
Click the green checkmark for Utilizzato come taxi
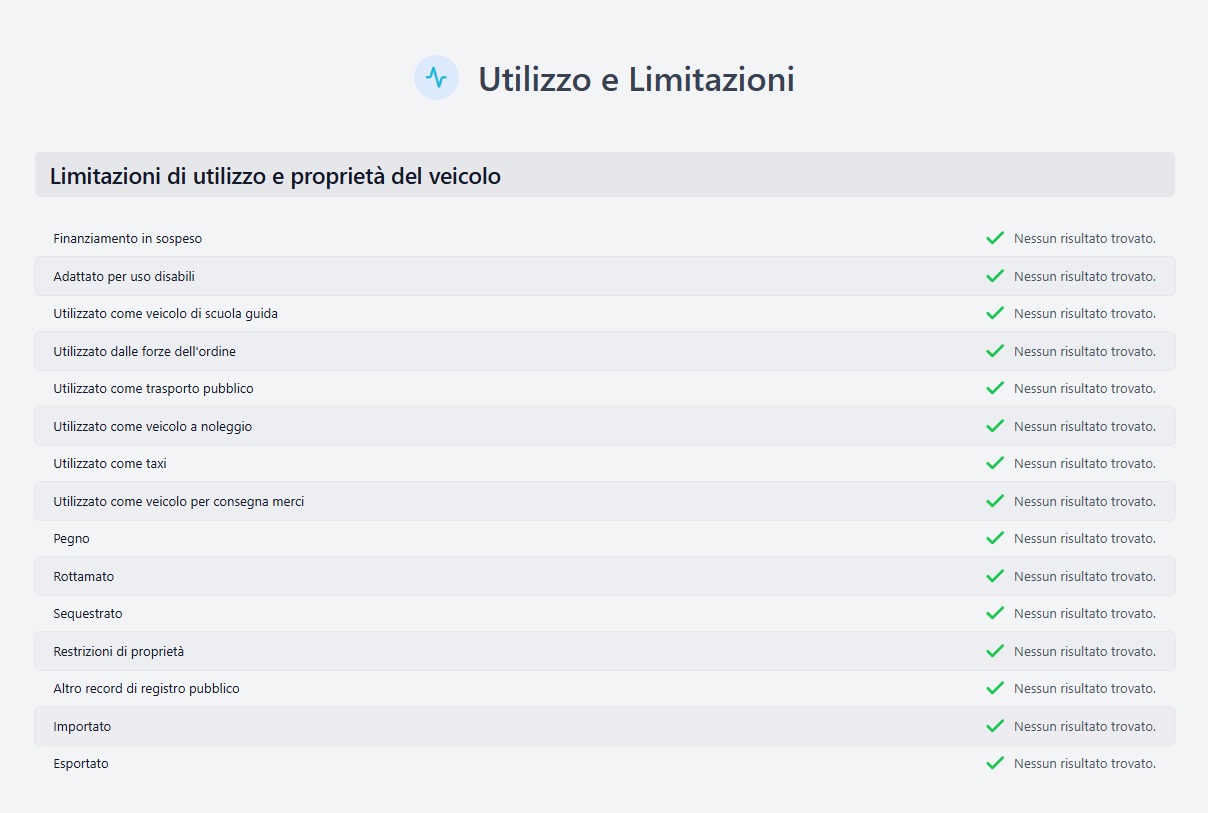[995, 463]
